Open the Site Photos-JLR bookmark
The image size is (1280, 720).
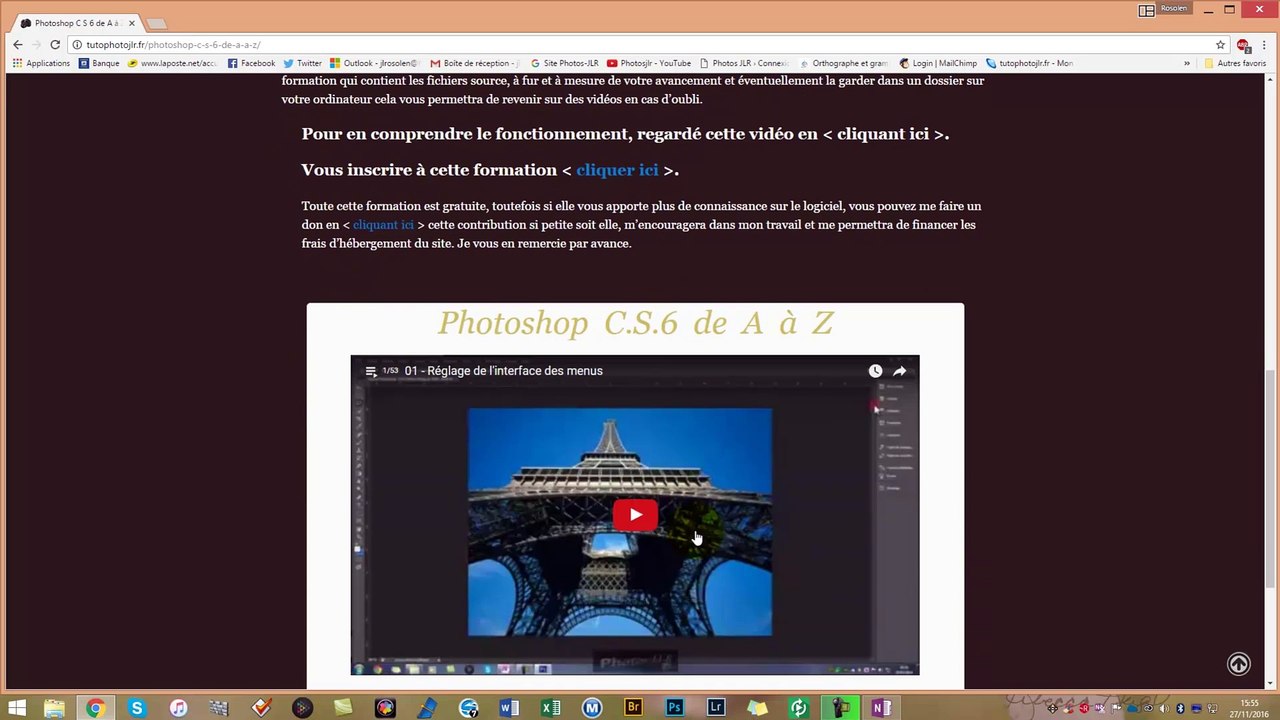(564, 63)
